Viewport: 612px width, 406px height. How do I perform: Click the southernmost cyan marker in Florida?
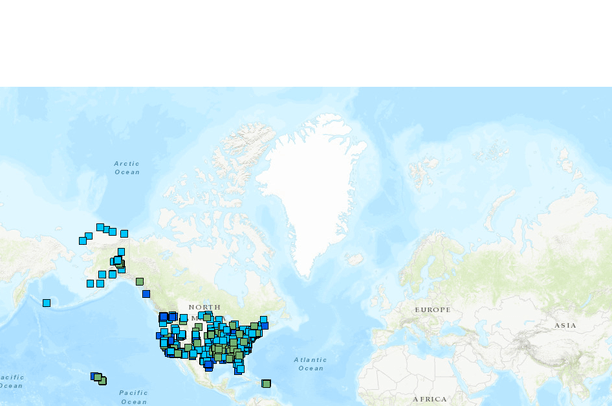240,369
